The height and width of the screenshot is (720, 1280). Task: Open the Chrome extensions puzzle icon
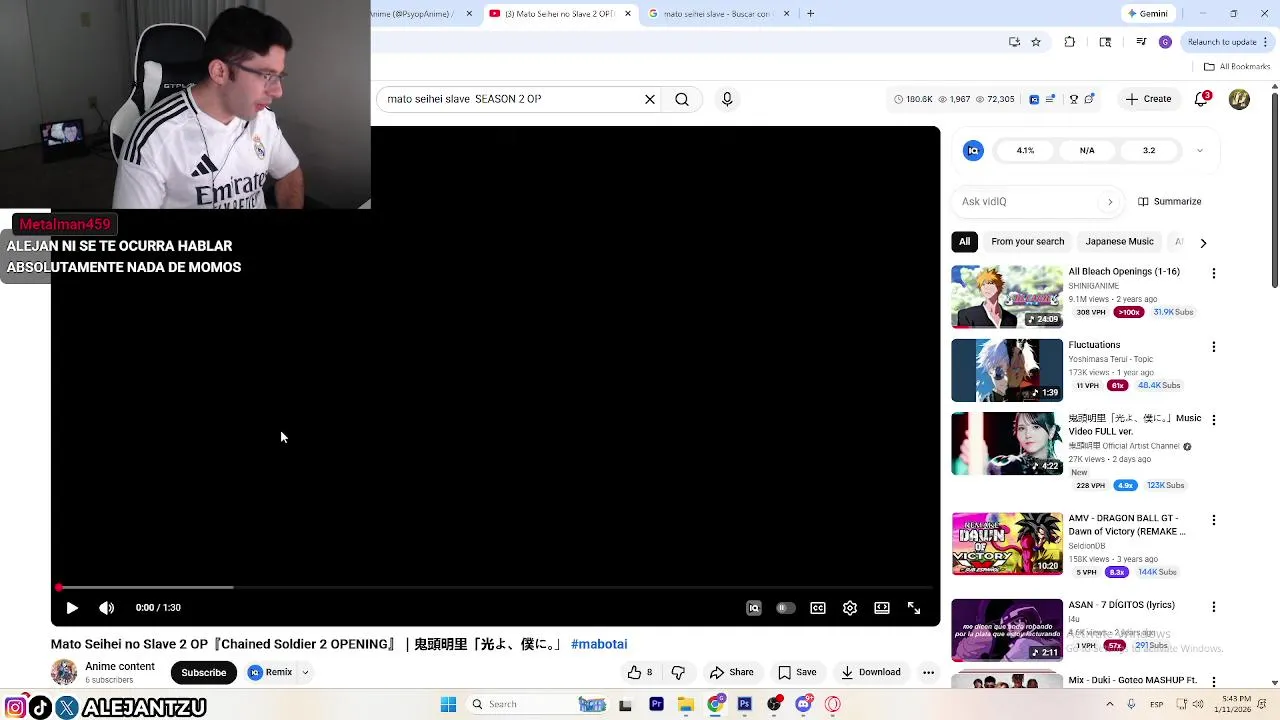tap(1070, 42)
